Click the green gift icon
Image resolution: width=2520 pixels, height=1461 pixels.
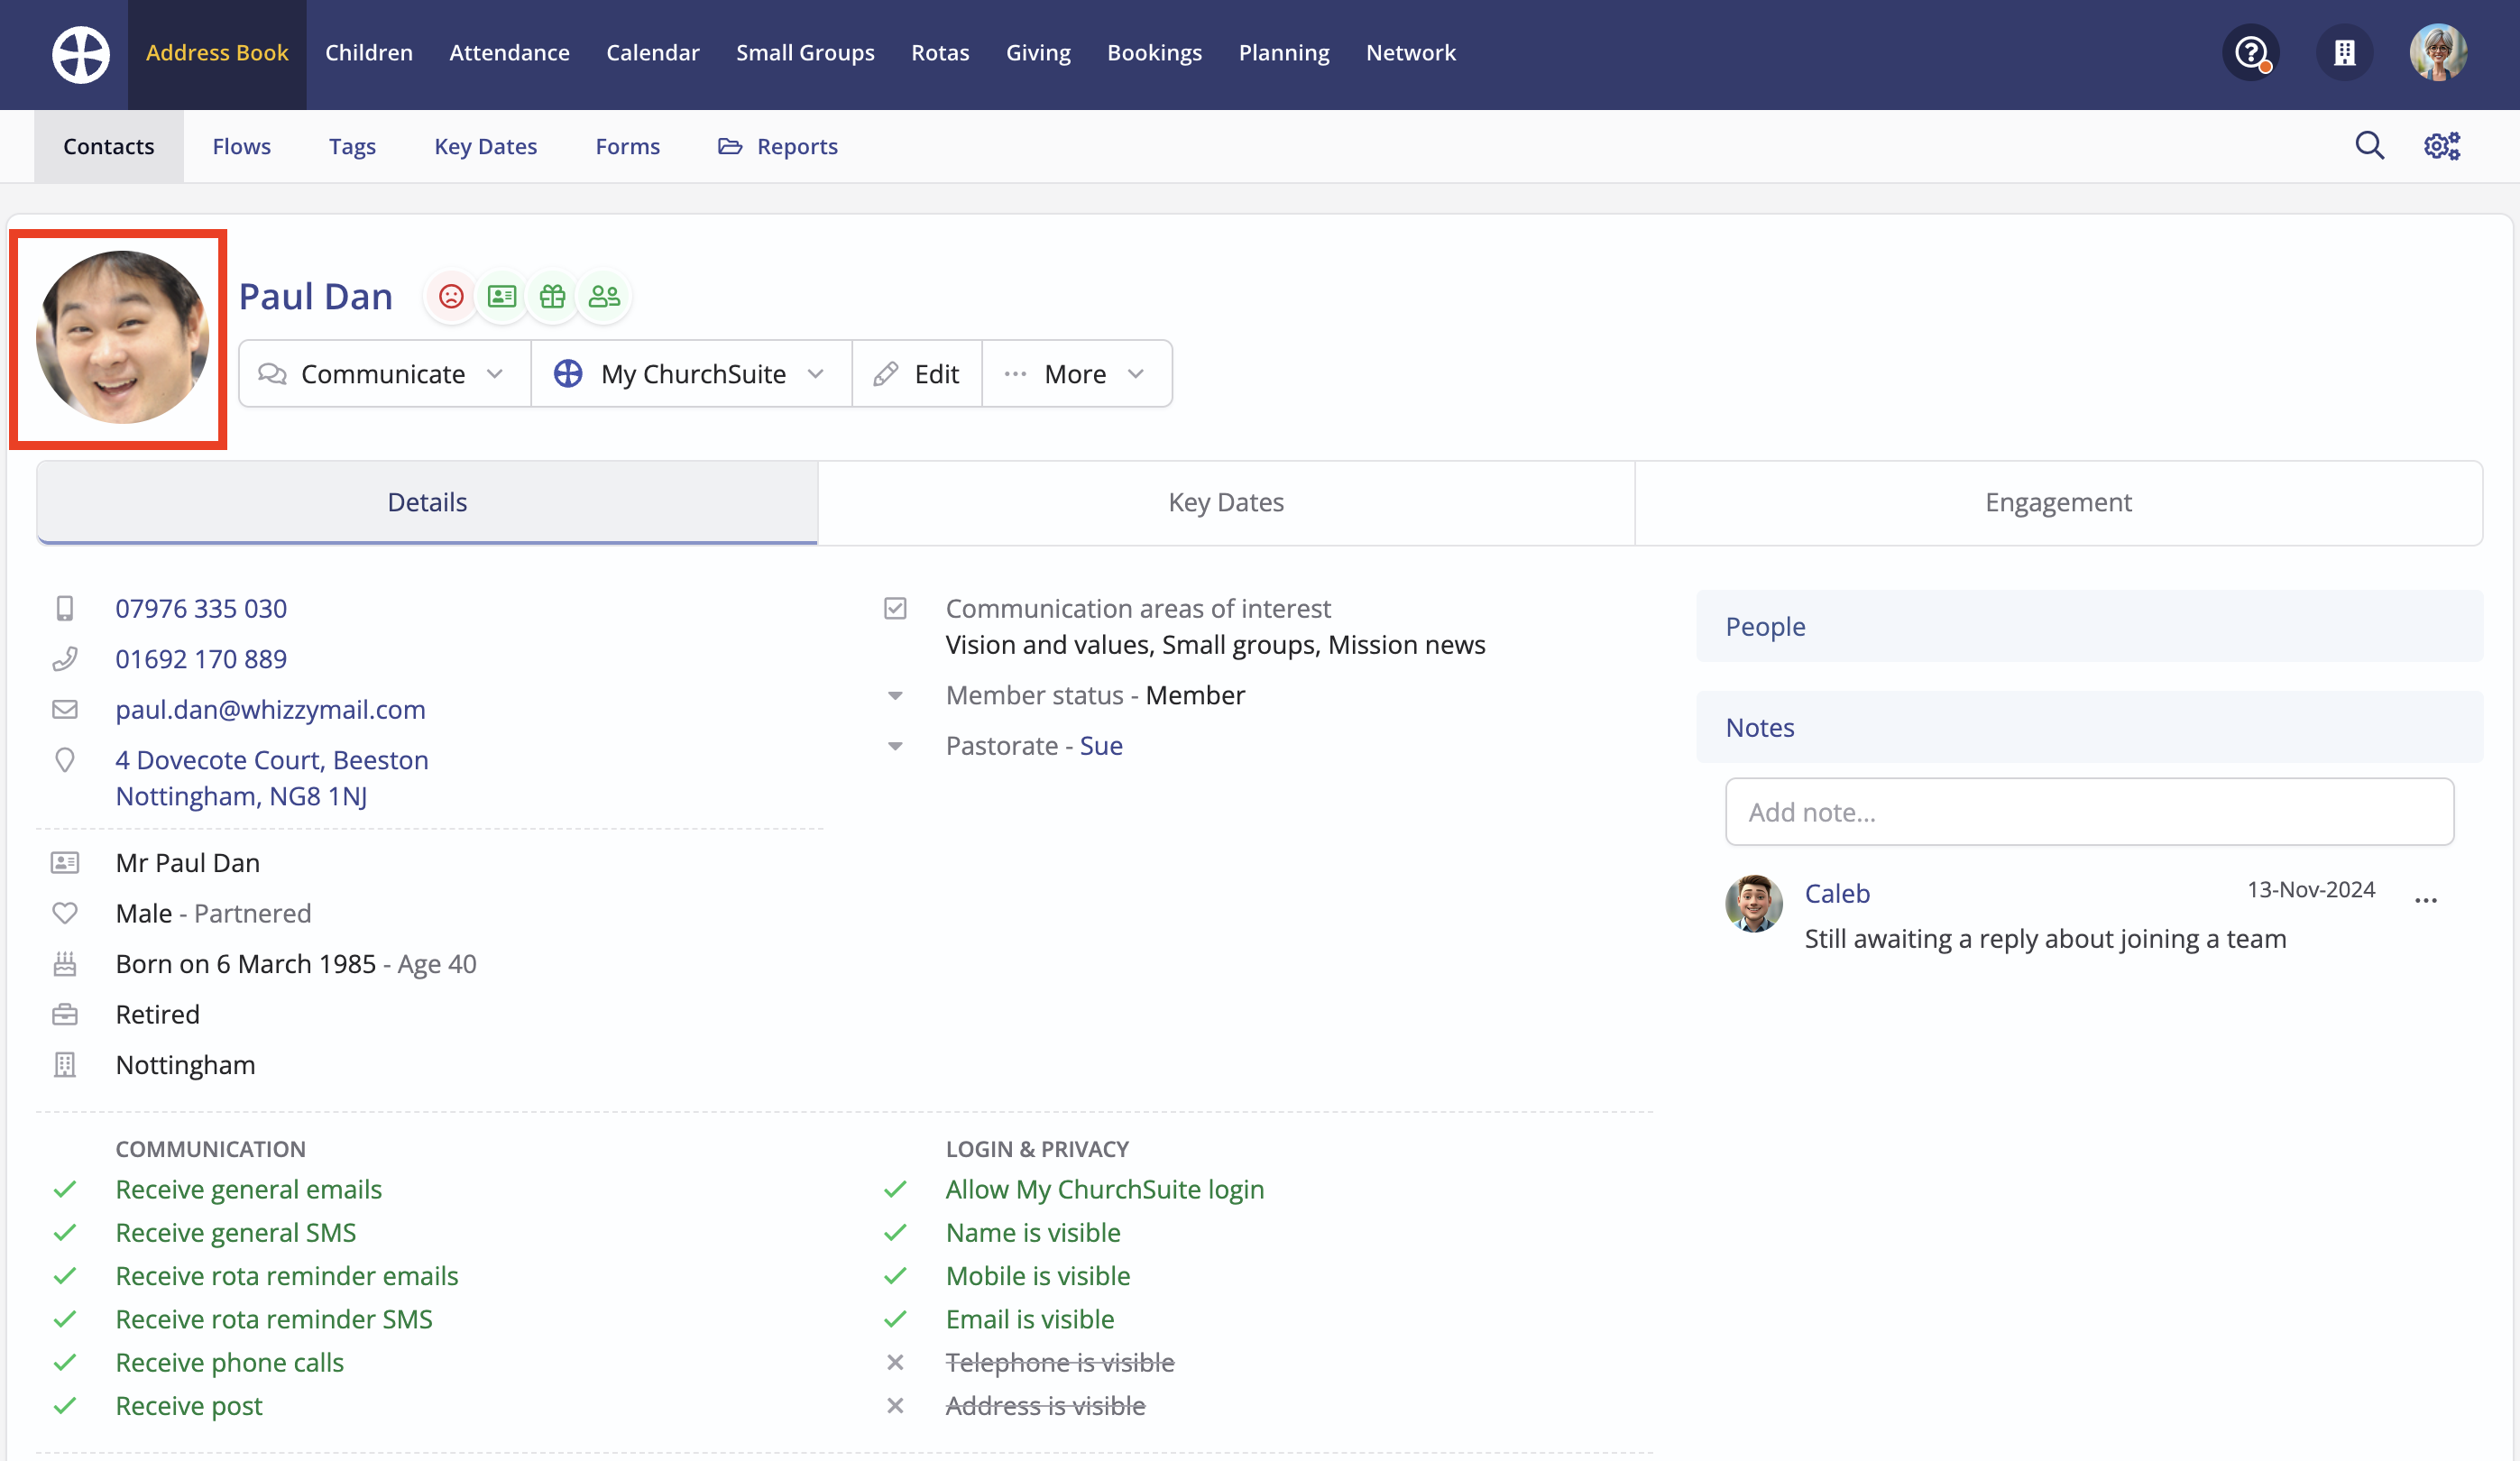click(553, 297)
